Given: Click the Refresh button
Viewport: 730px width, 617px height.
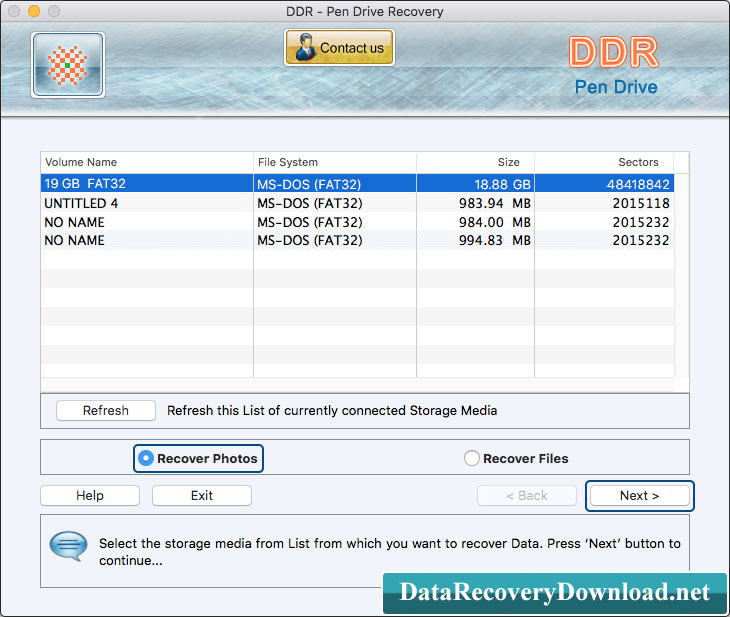Looking at the screenshot, I should (106, 411).
